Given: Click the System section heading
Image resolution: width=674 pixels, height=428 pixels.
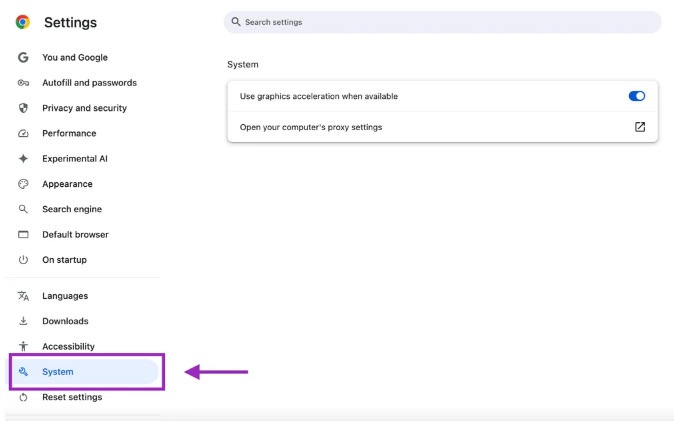Looking at the screenshot, I should (x=243, y=64).
